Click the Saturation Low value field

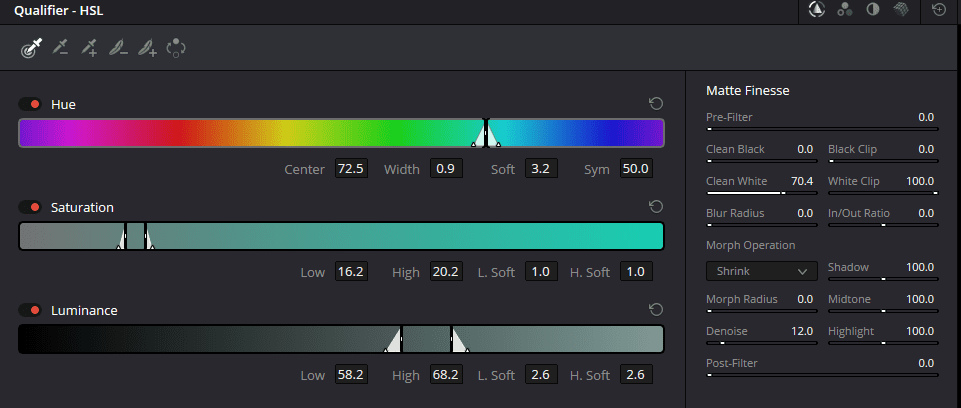click(351, 271)
